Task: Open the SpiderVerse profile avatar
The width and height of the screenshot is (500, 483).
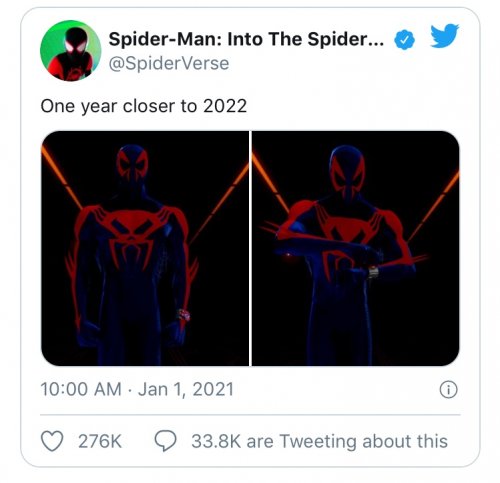Action: tap(70, 51)
